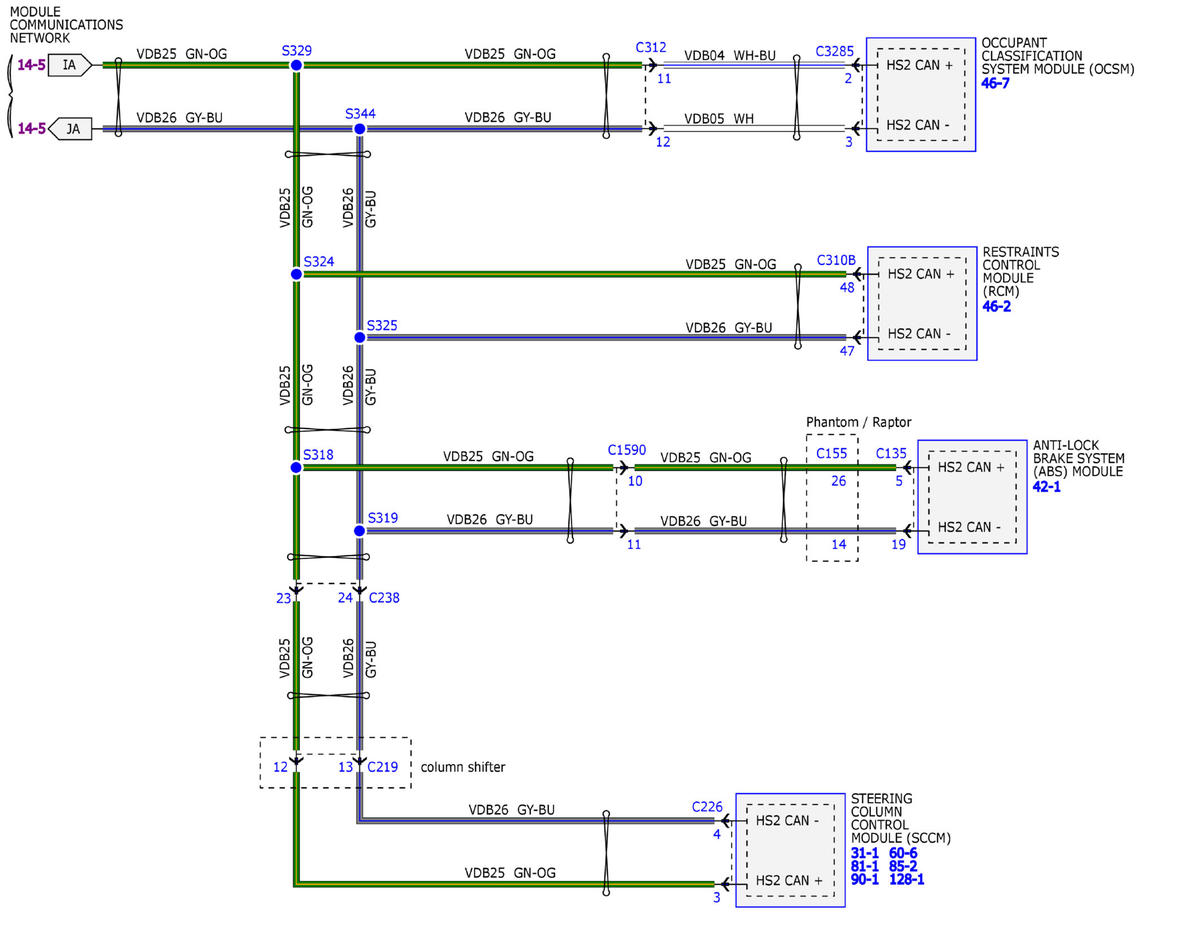1200x927 pixels.
Task: Select connector label C1590
Action: 627,452
